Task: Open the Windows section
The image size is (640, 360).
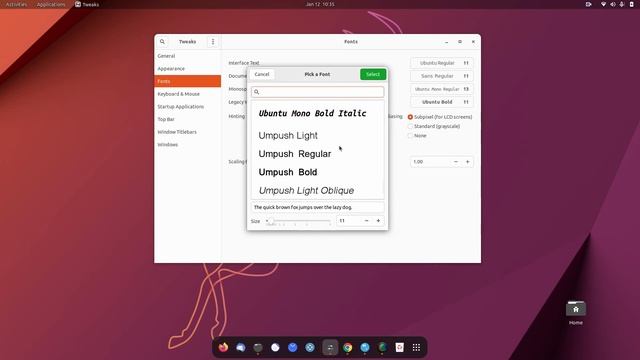Action: point(188,144)
